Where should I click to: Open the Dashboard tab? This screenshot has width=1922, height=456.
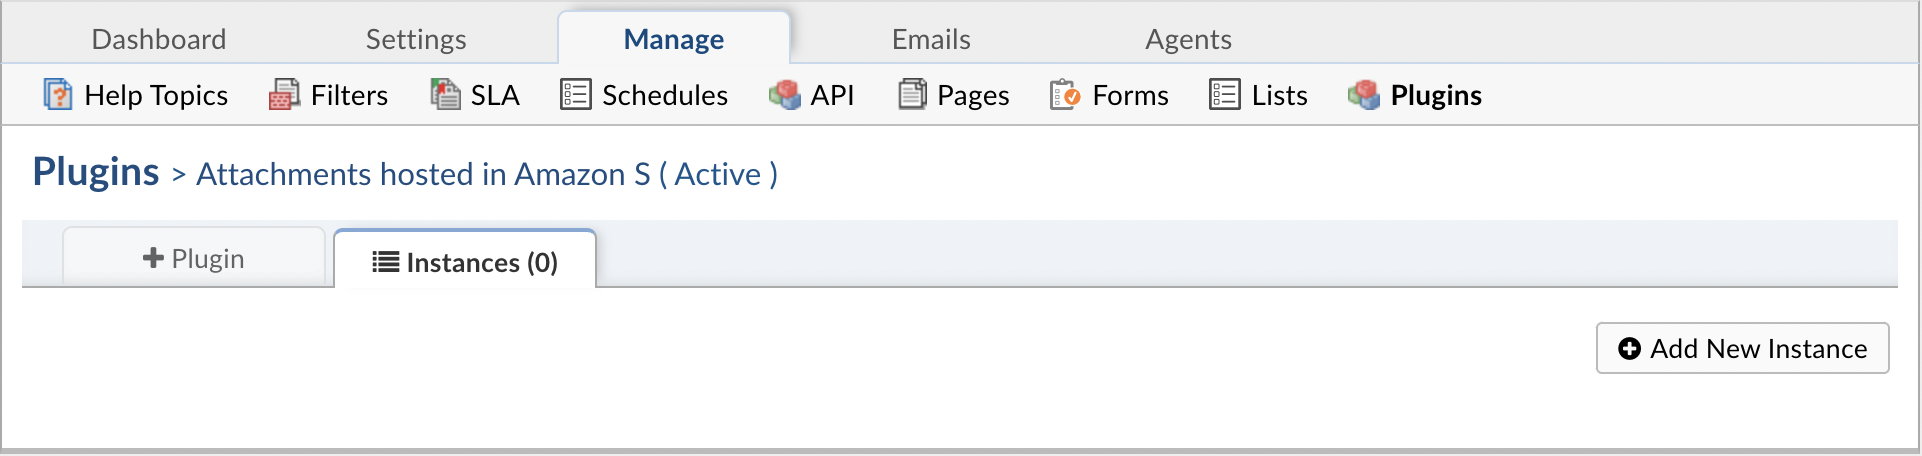(x=159, y=39)
